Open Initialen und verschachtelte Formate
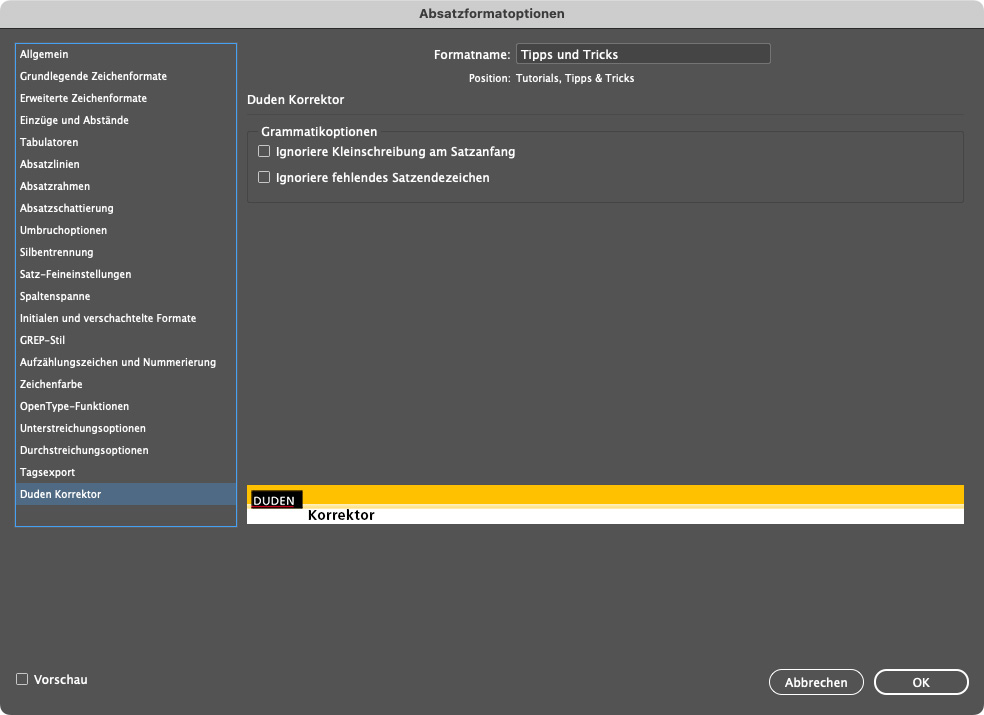Image resolution: width=984 pixels, height=715 pixels. click(x=126, y=318)
